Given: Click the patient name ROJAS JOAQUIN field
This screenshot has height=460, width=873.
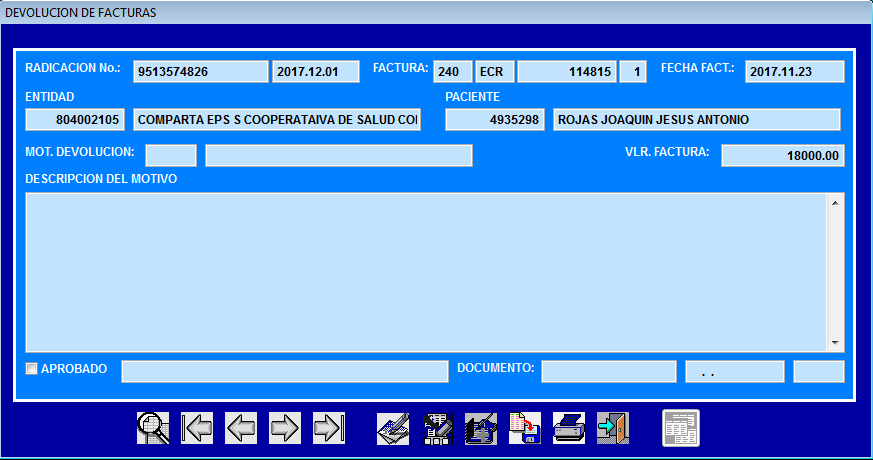Looking at the screenshot, I should [x=697, y=120].
